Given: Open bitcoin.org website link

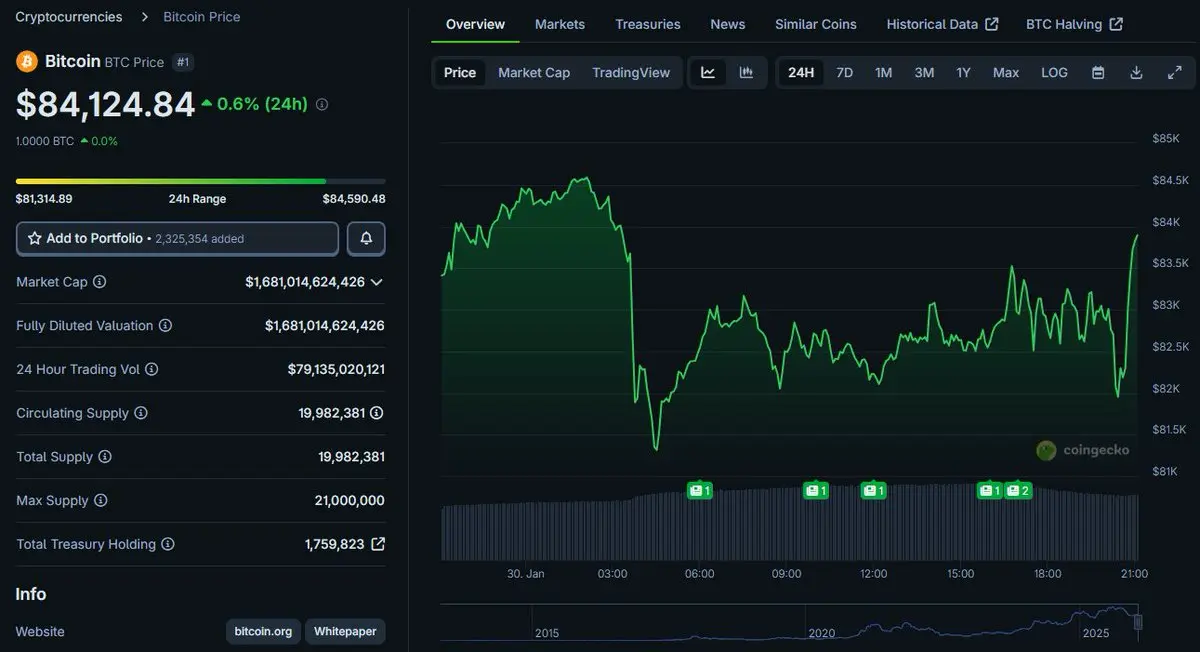Looking at the screenshot, I should pyautogui.click(x=263, y=631).
